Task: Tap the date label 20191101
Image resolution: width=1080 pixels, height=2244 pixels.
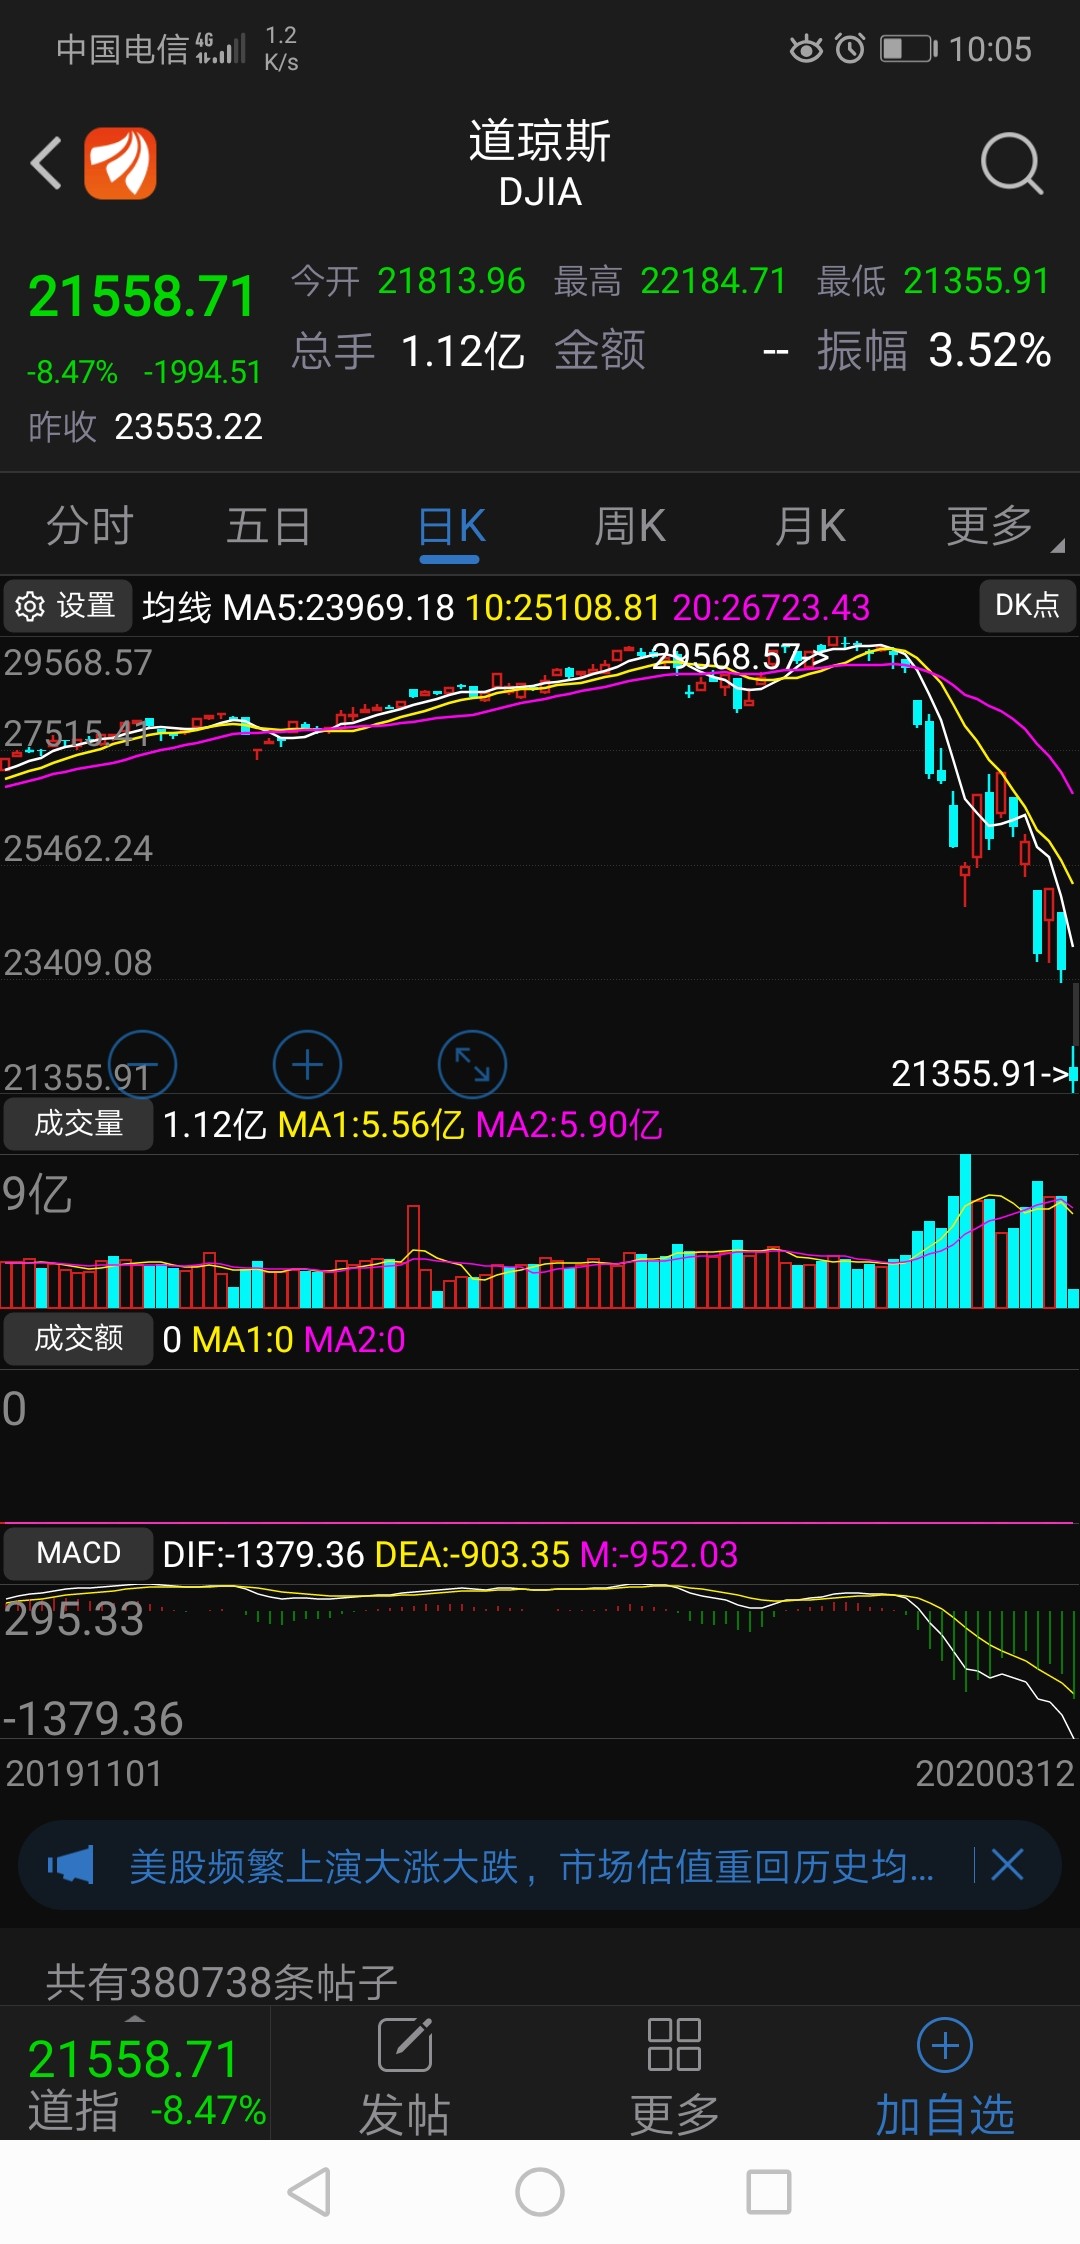Action: pos(84,1773)
